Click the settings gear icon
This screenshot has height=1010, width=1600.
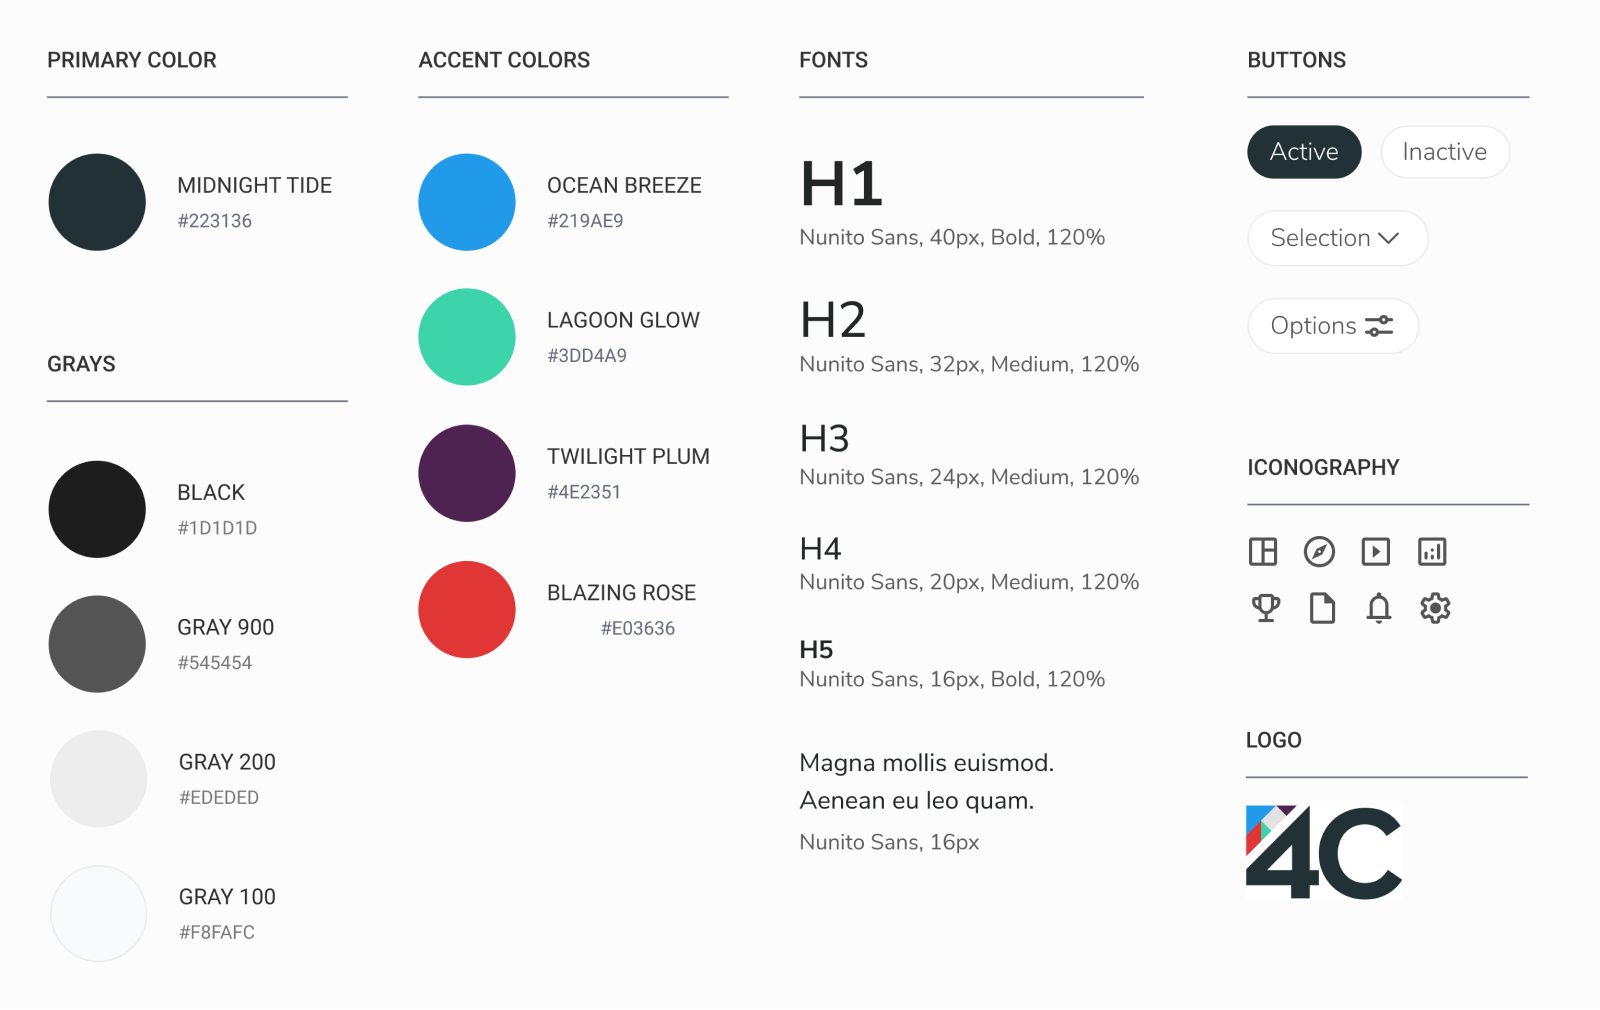tap(1435, 608)
